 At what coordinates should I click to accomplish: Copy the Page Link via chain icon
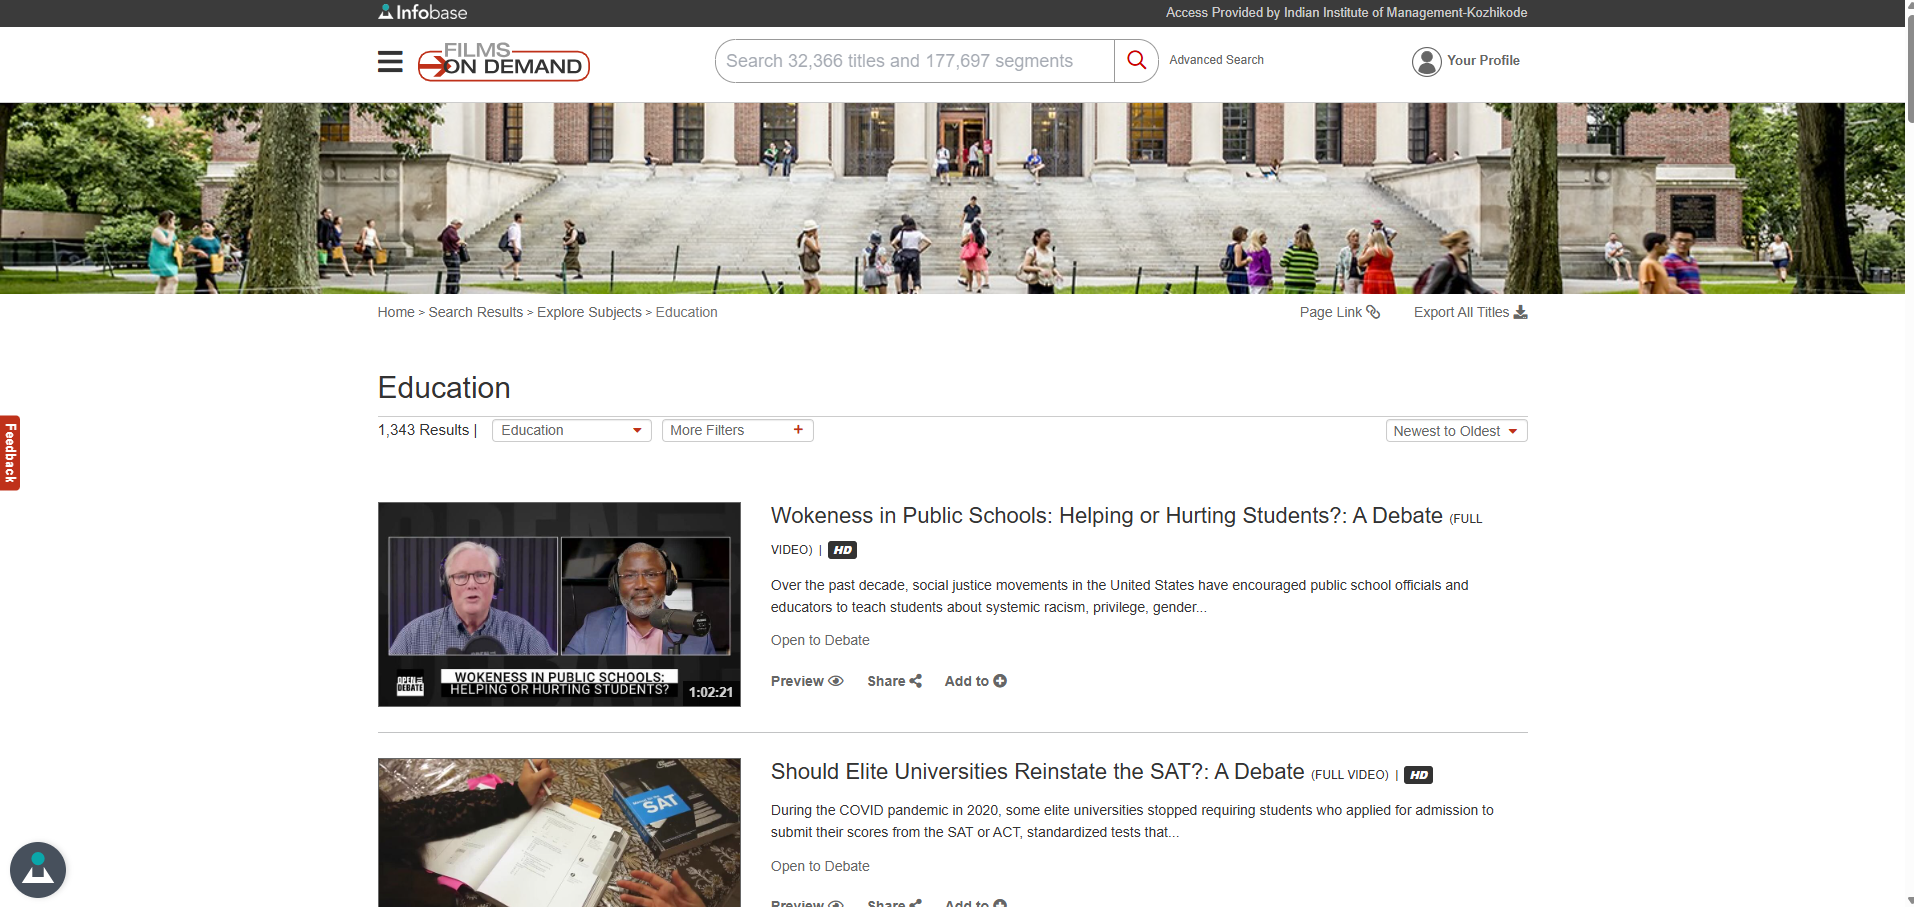point(1373,312)
